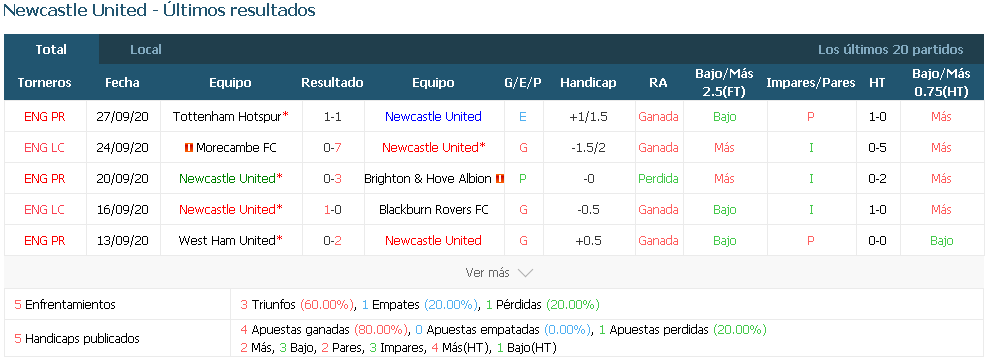Viewport: 992px width, 360px height.
Task: Click the 0-3 result versus Brighton
Action: pos(332,178)
